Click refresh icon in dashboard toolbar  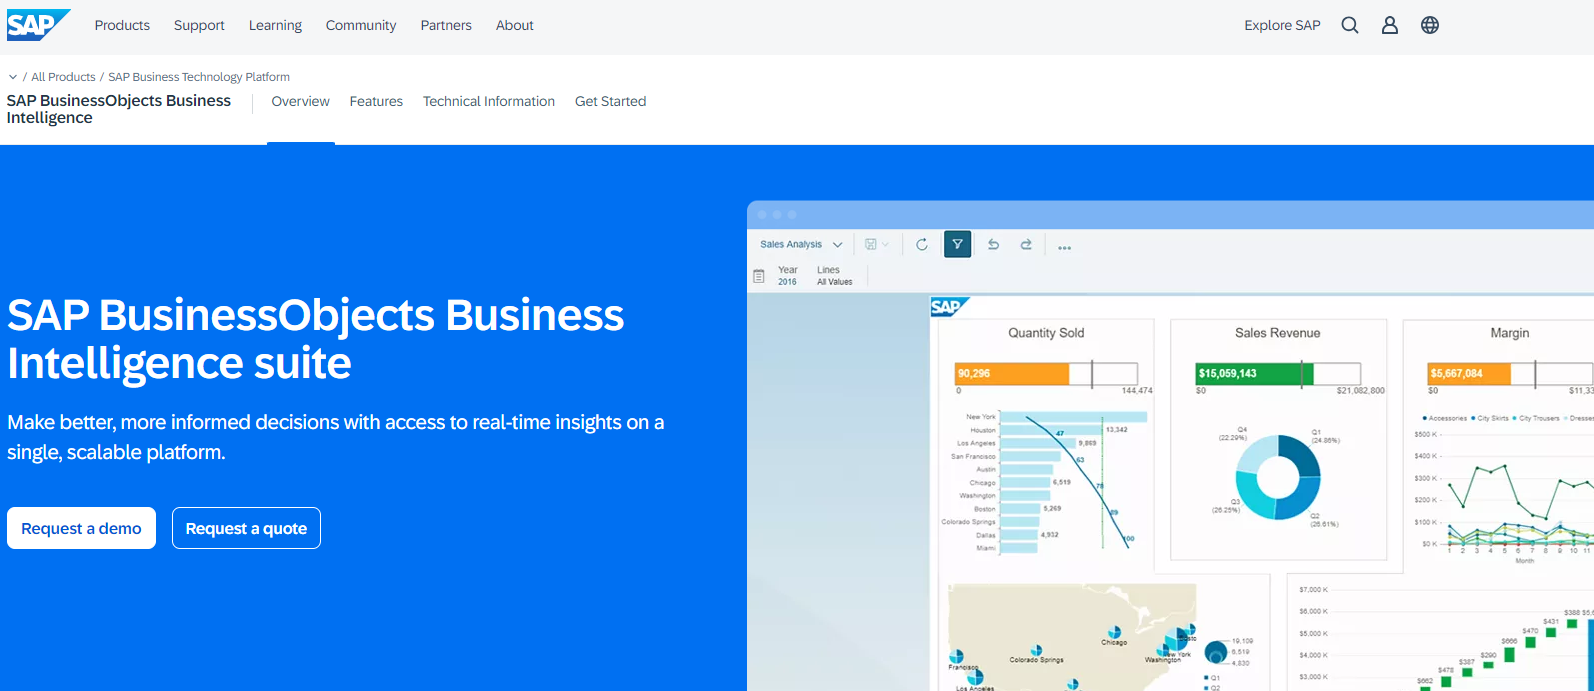[x=922, y=244]
